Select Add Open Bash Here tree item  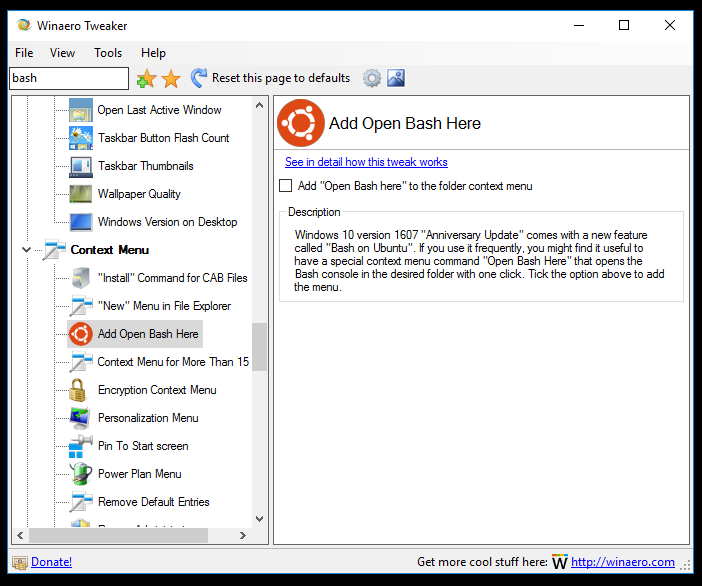pos(148,334)
